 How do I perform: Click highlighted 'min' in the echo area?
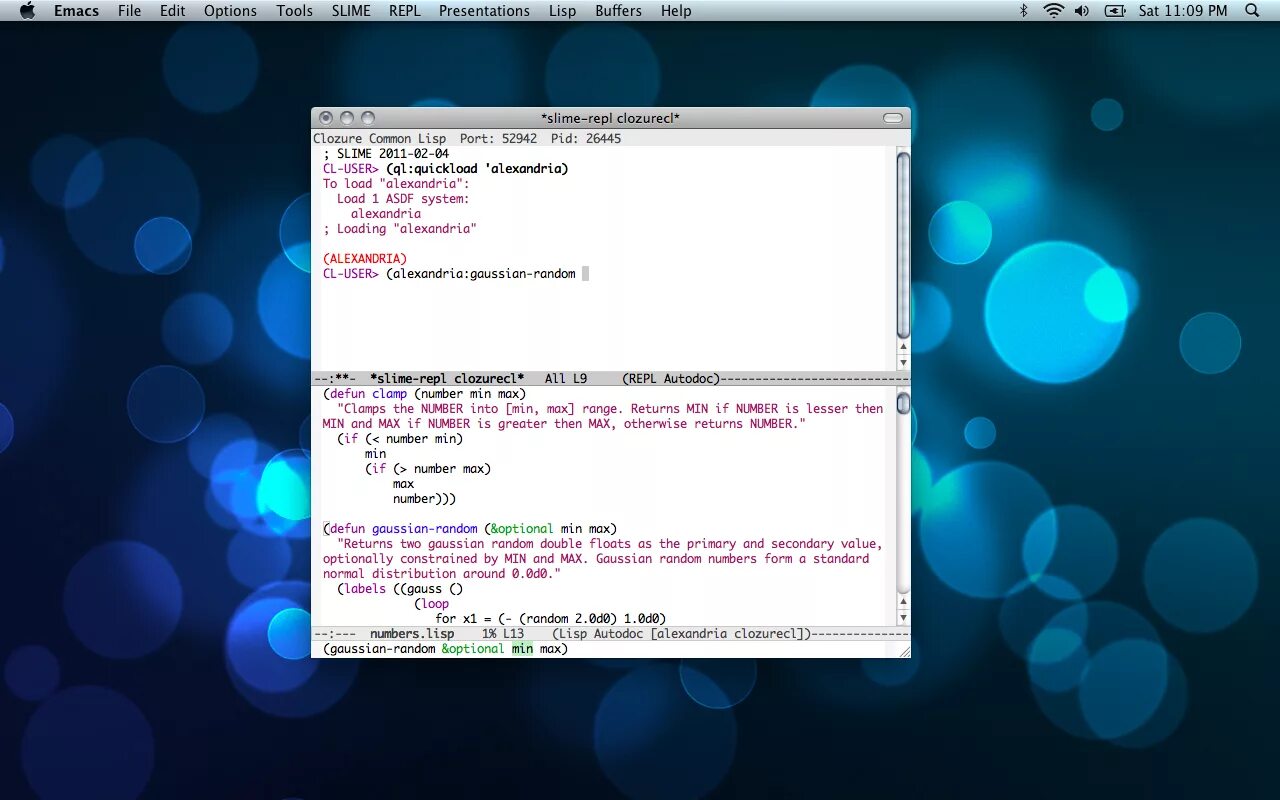point(523,649)
